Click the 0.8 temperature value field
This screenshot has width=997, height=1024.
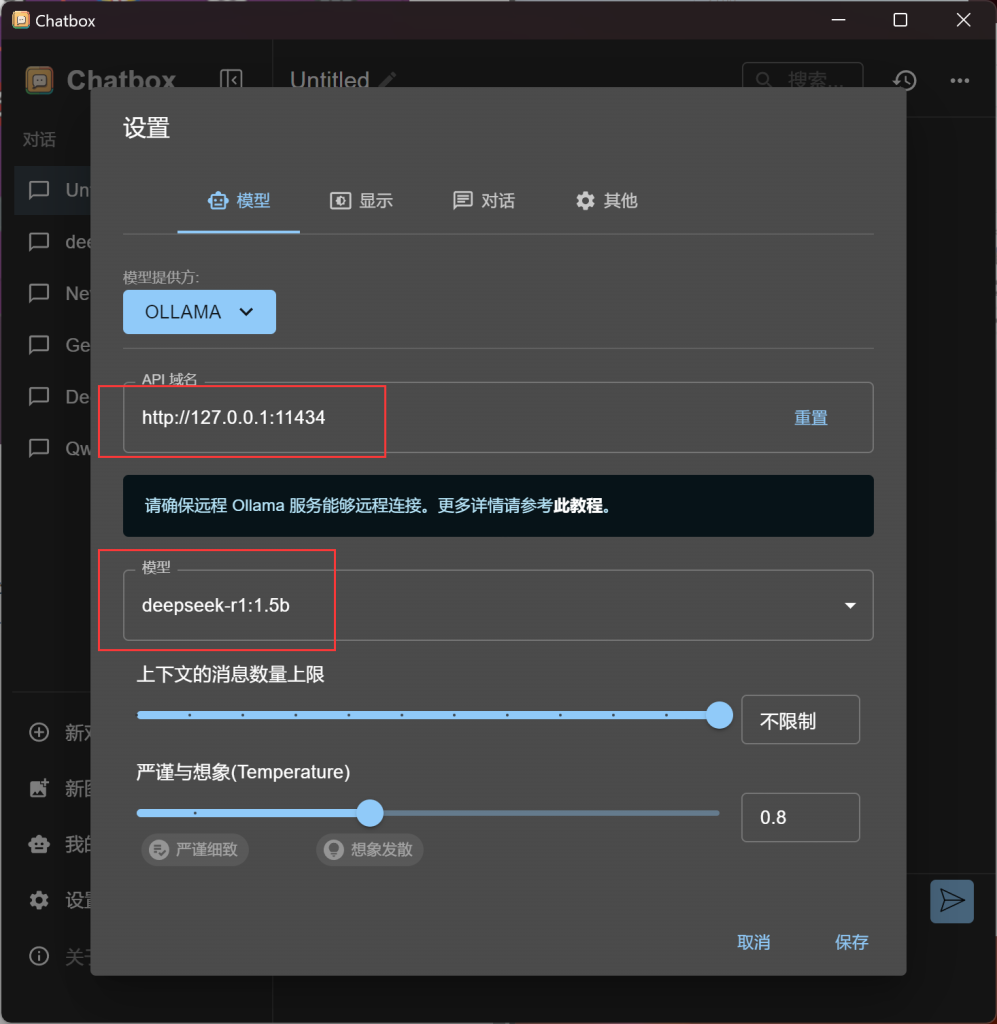pos(800,818)
